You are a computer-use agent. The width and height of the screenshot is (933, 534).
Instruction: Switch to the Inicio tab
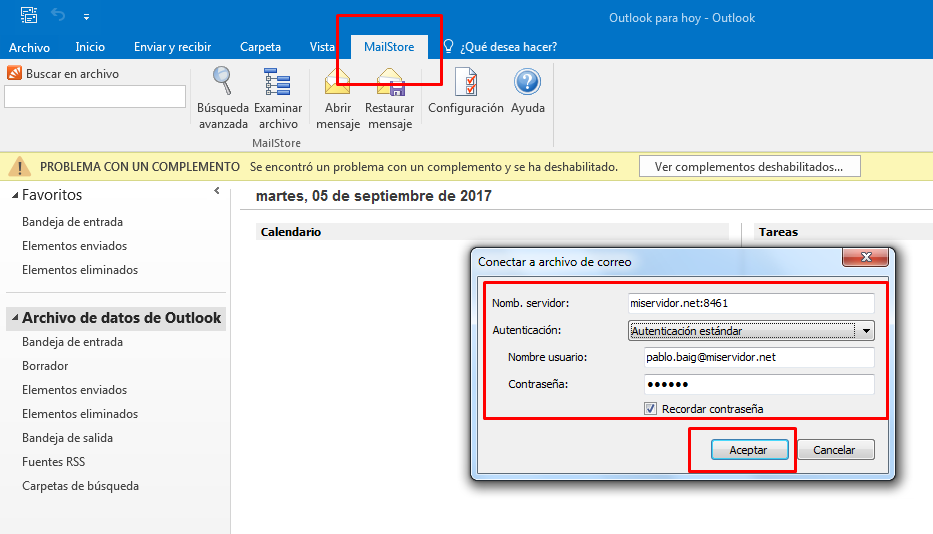(90, 46)
